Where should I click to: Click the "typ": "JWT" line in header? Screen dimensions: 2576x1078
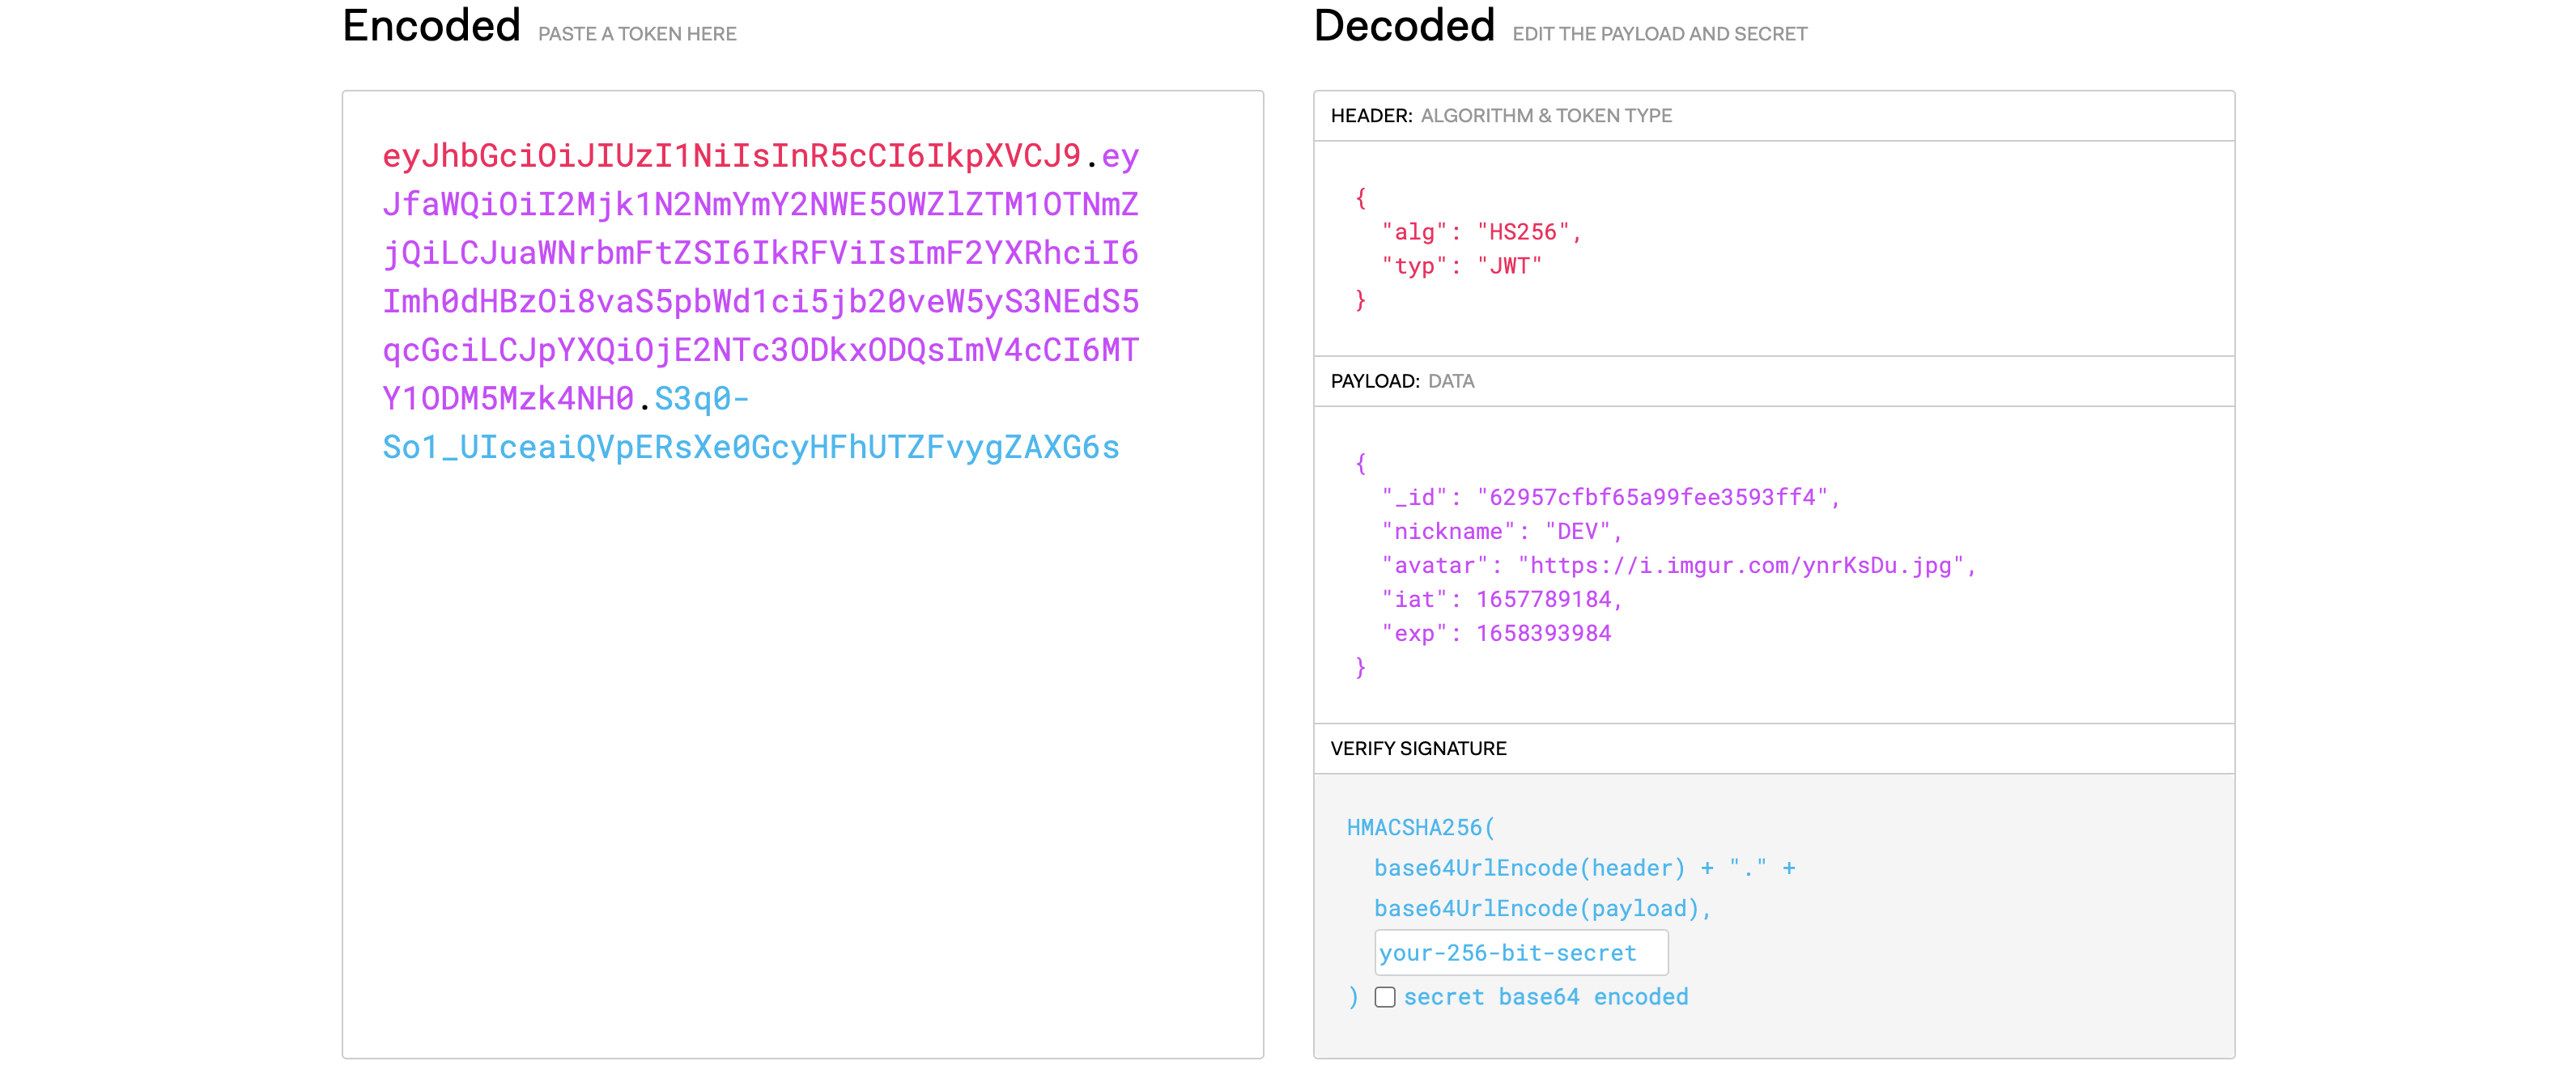coord(1461,266)
